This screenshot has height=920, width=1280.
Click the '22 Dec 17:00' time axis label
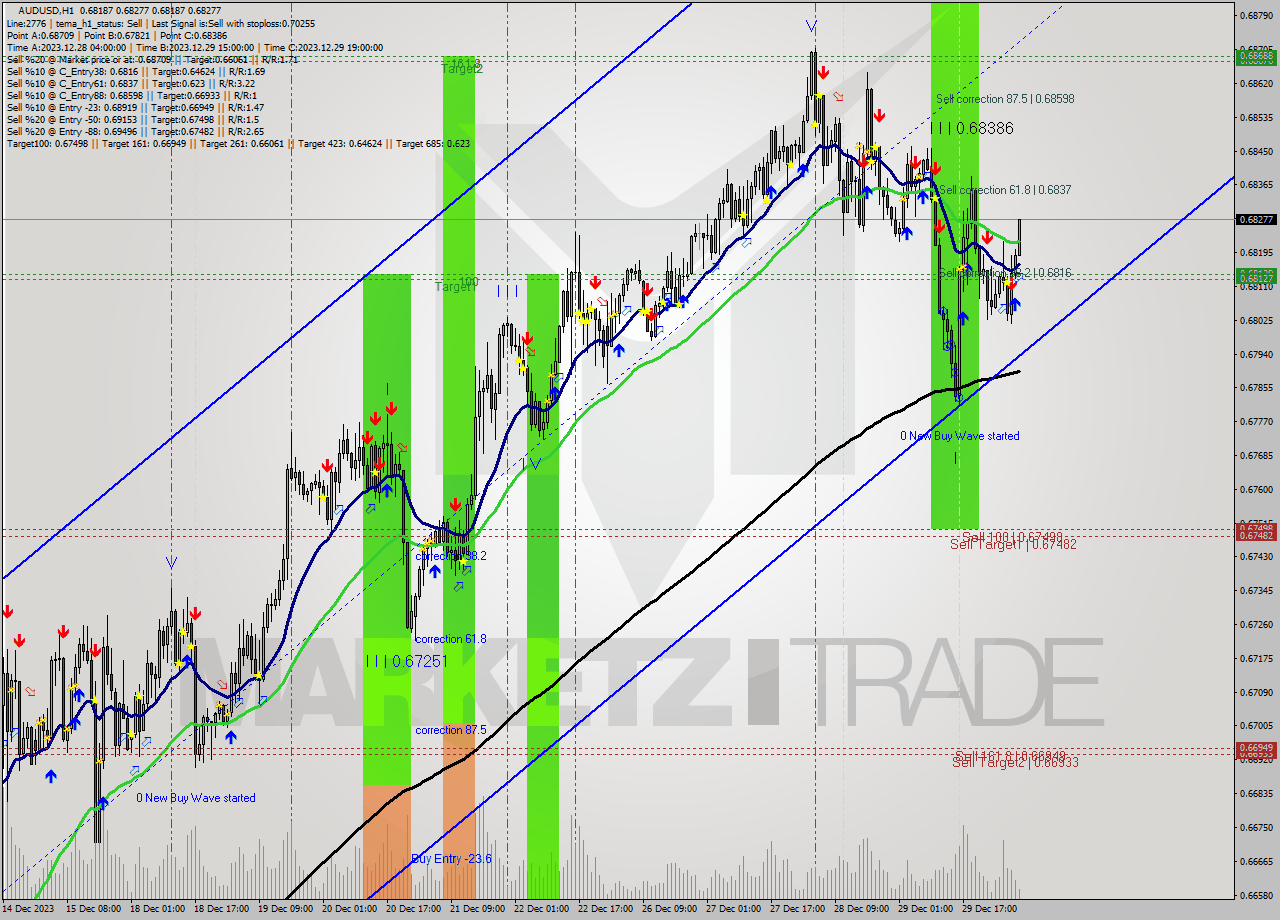[607, 909]
